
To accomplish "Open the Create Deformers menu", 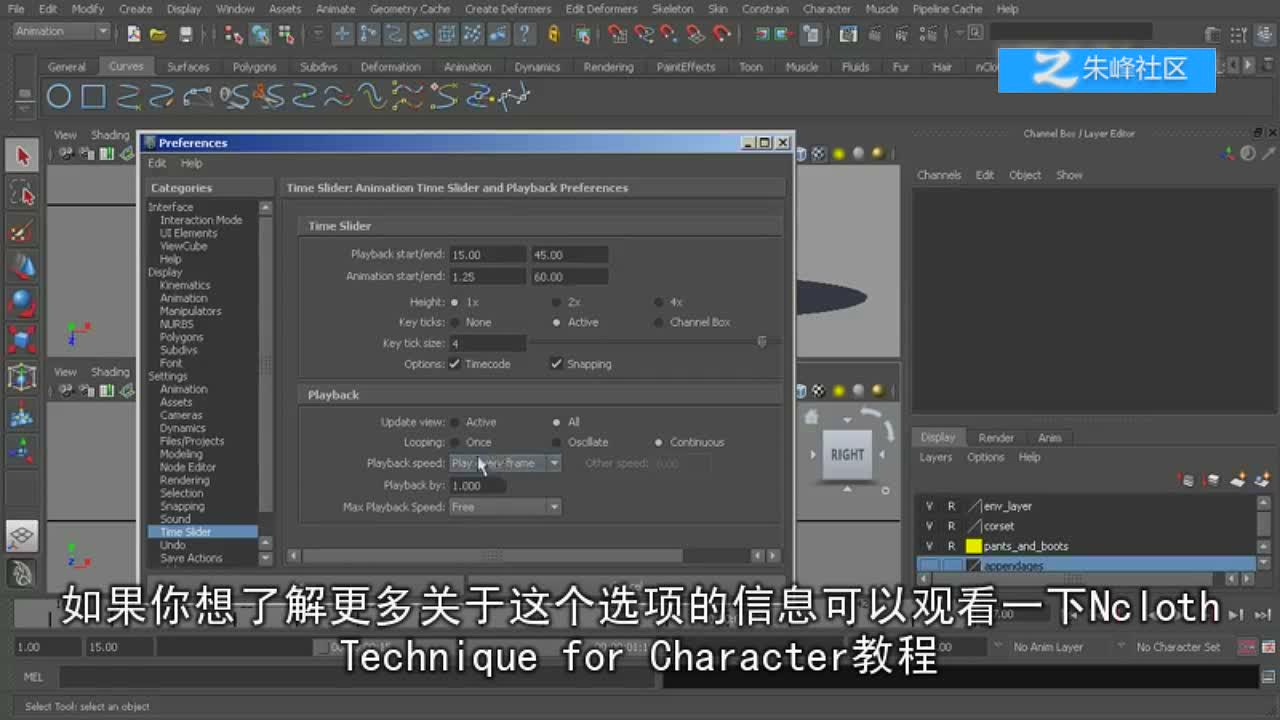I will [x=508, y=9].
